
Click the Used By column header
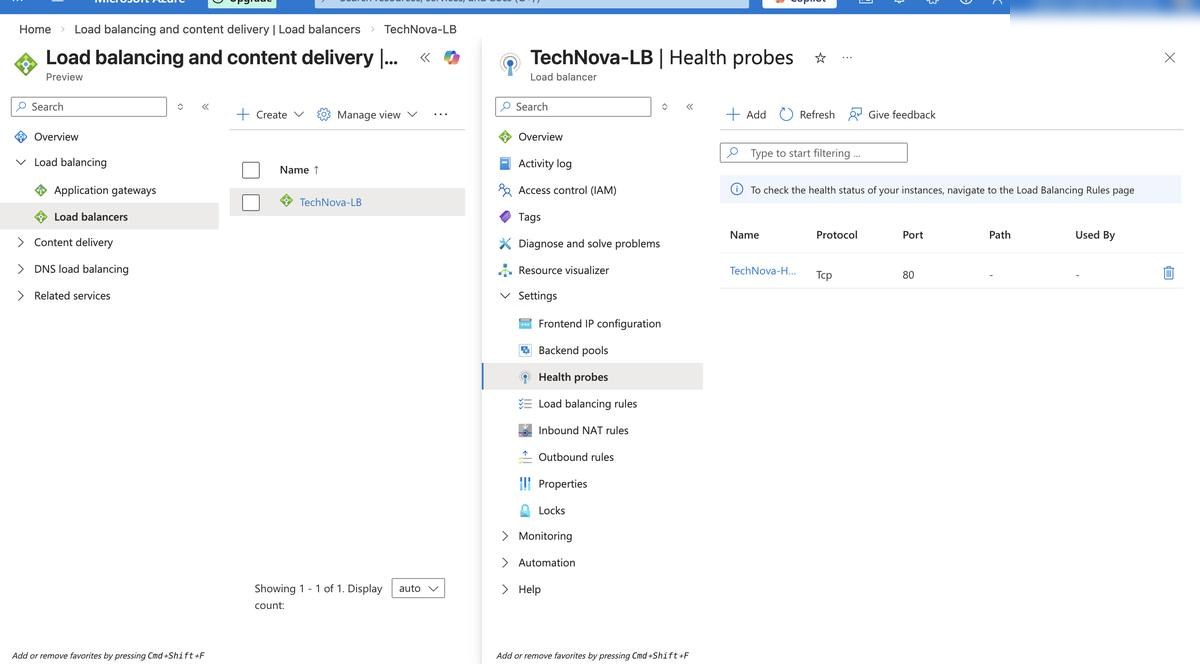click(x=1095, y=235)
